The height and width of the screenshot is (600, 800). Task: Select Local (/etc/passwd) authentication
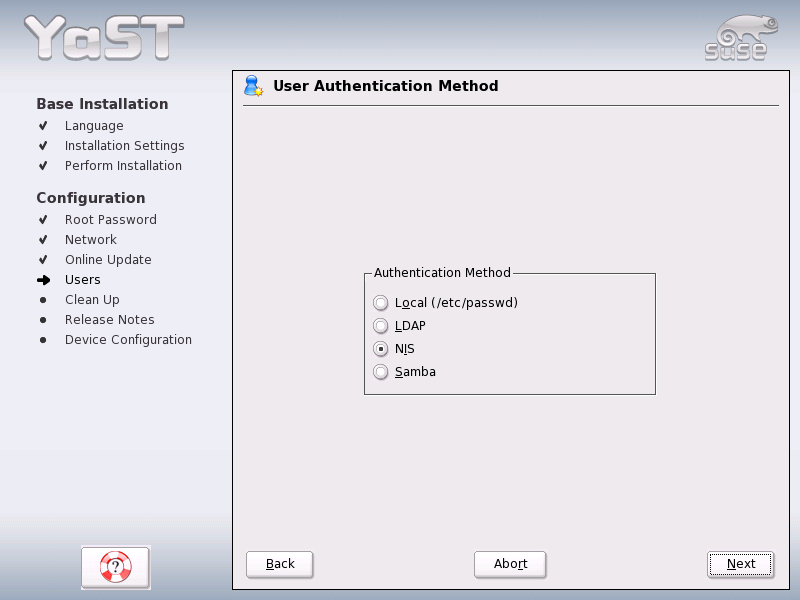[445, 303]
